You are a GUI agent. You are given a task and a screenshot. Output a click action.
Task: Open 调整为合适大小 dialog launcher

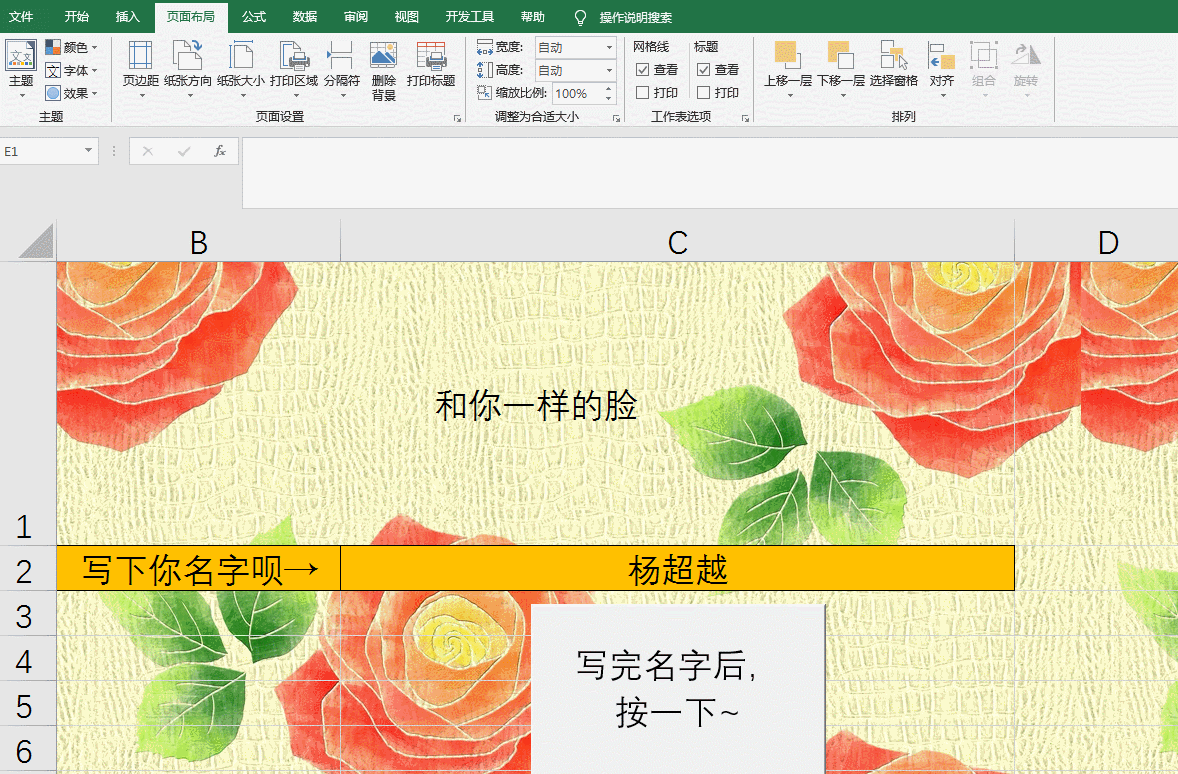coord(616,118)
